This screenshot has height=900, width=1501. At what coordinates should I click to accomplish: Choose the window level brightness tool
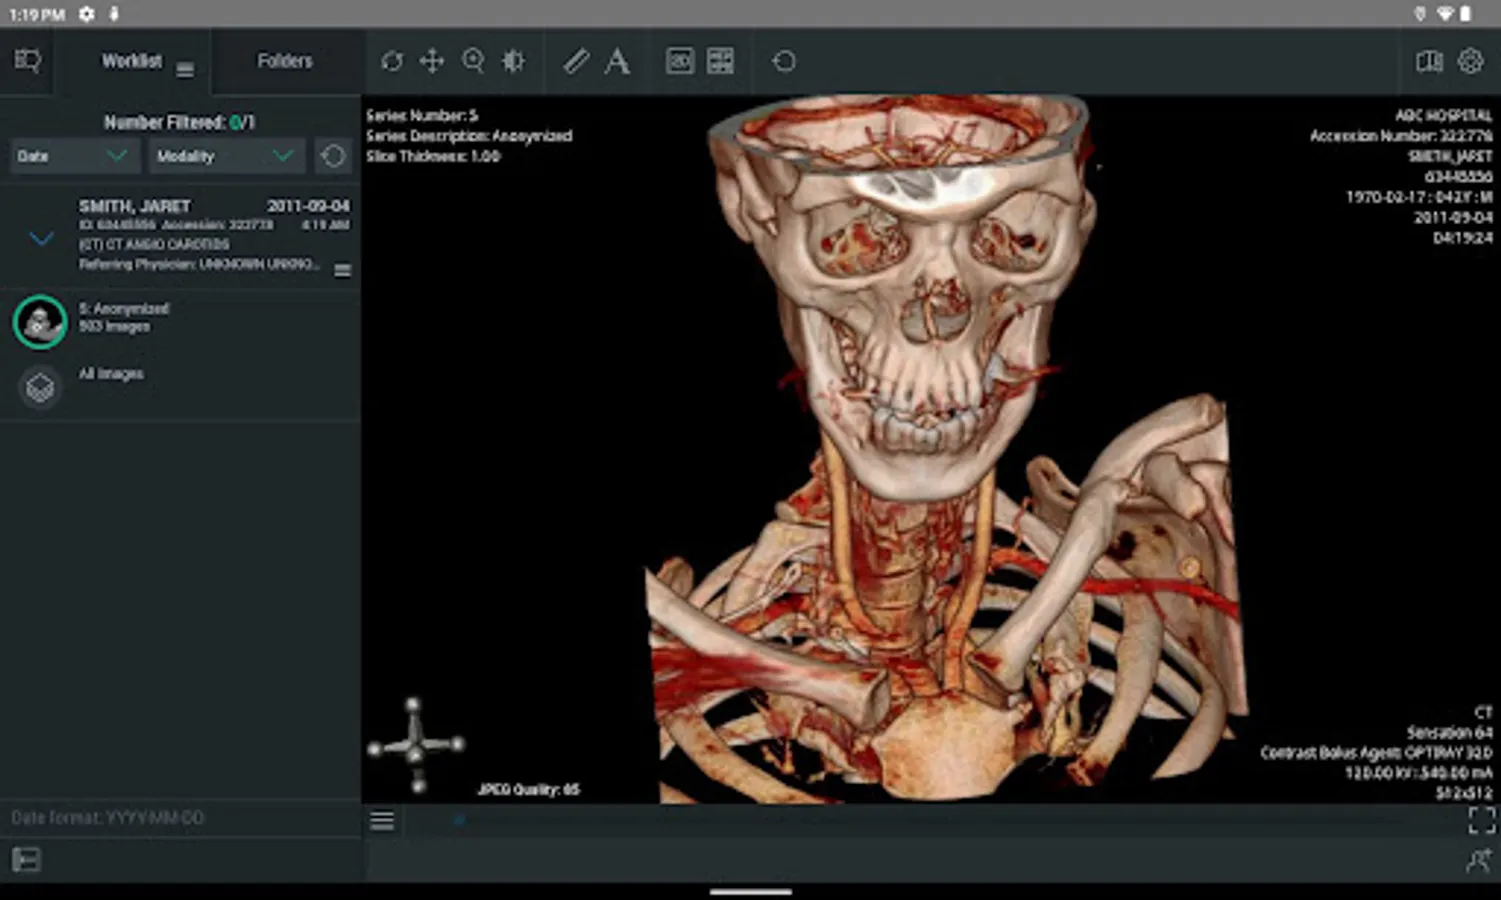point(514,62)
